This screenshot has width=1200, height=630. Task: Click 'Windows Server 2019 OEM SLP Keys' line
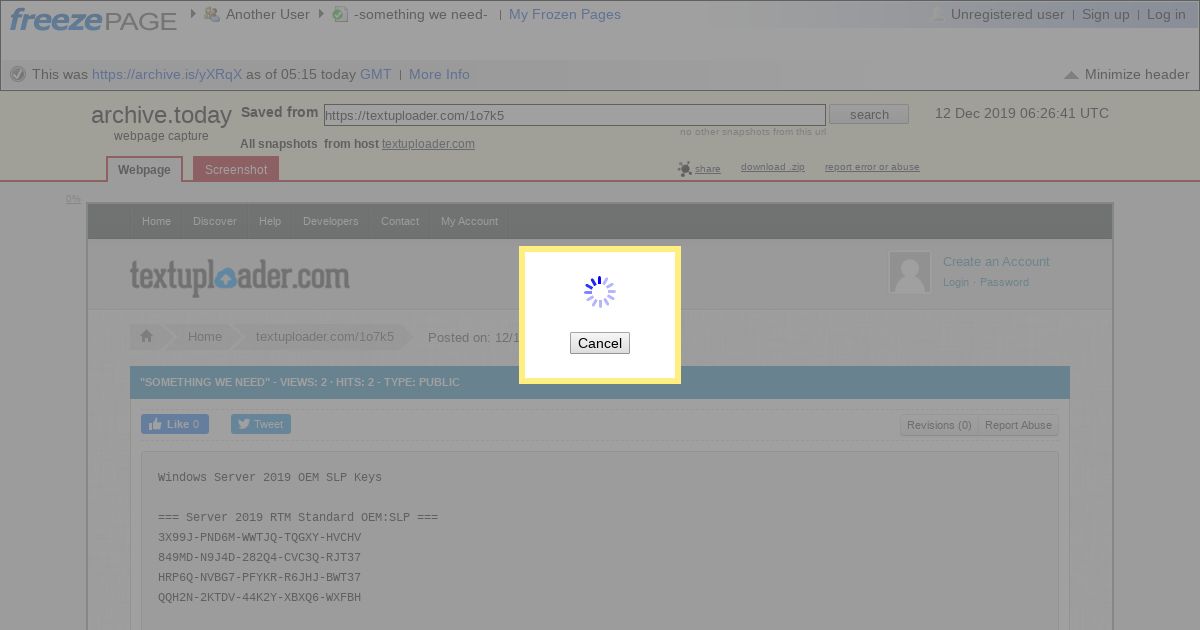[x=270, y=478]
